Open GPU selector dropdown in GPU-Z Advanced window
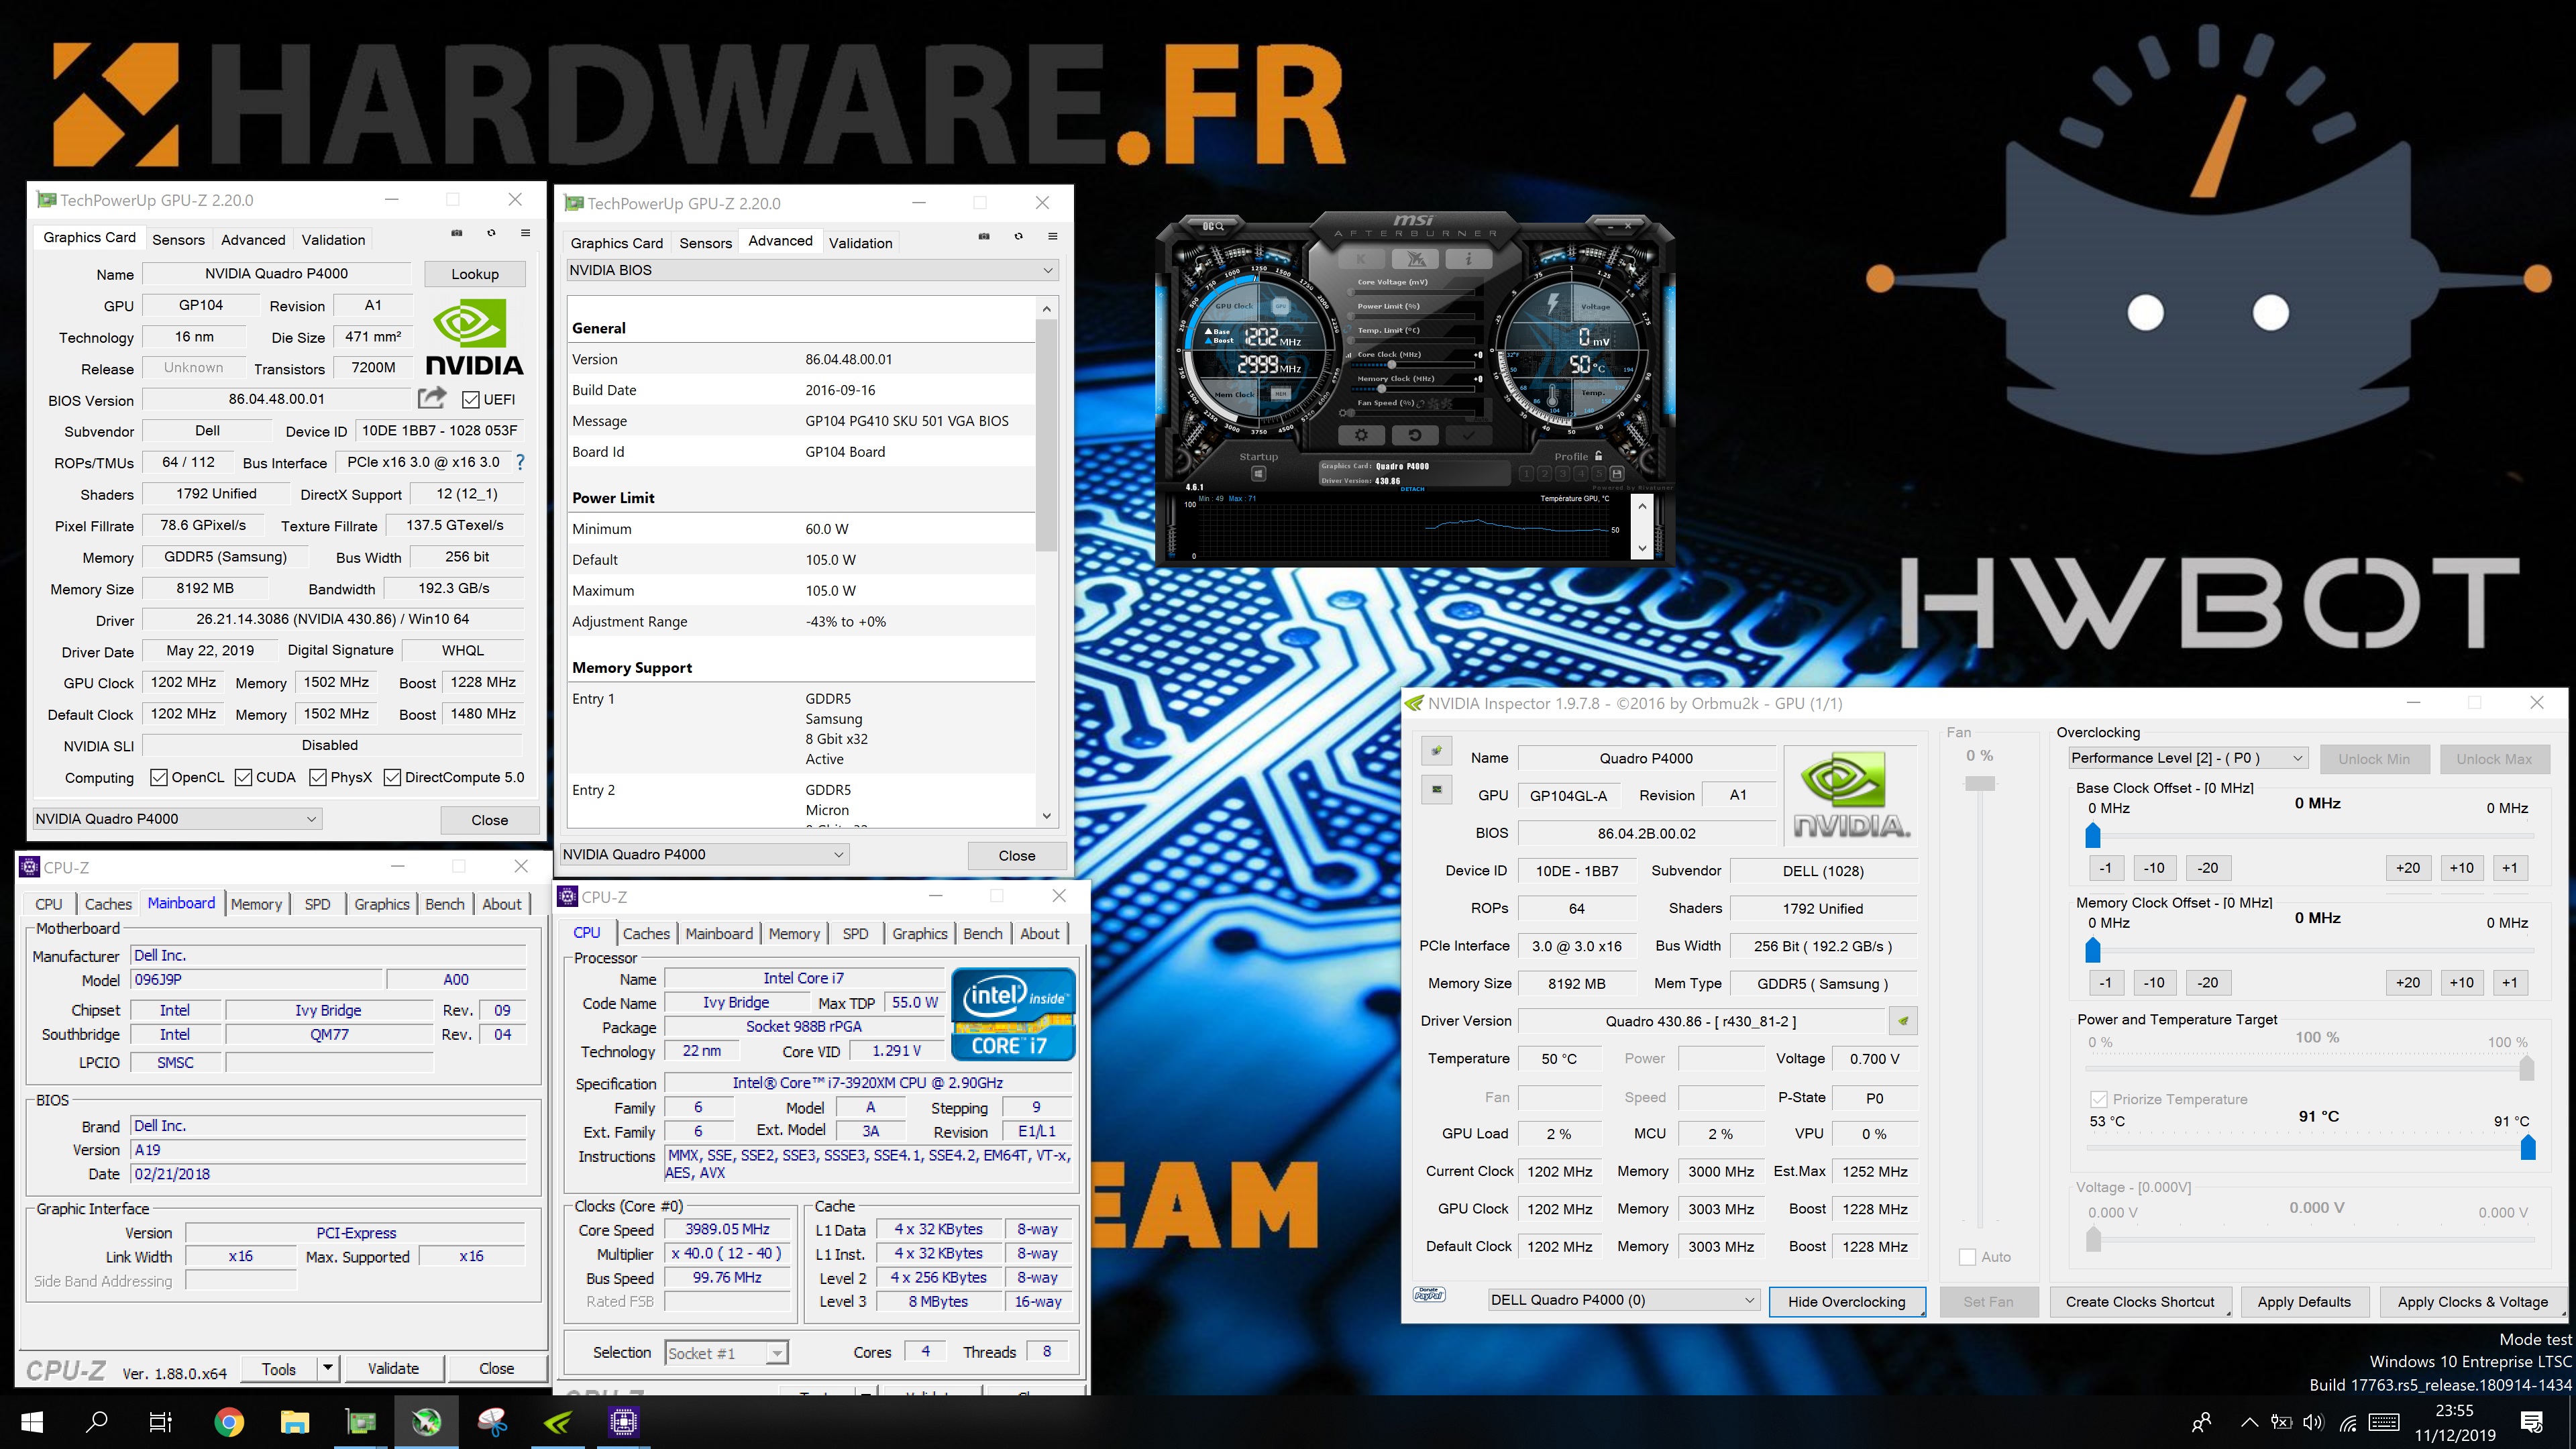The image size is (2576, 1449). tap(705, 854)
